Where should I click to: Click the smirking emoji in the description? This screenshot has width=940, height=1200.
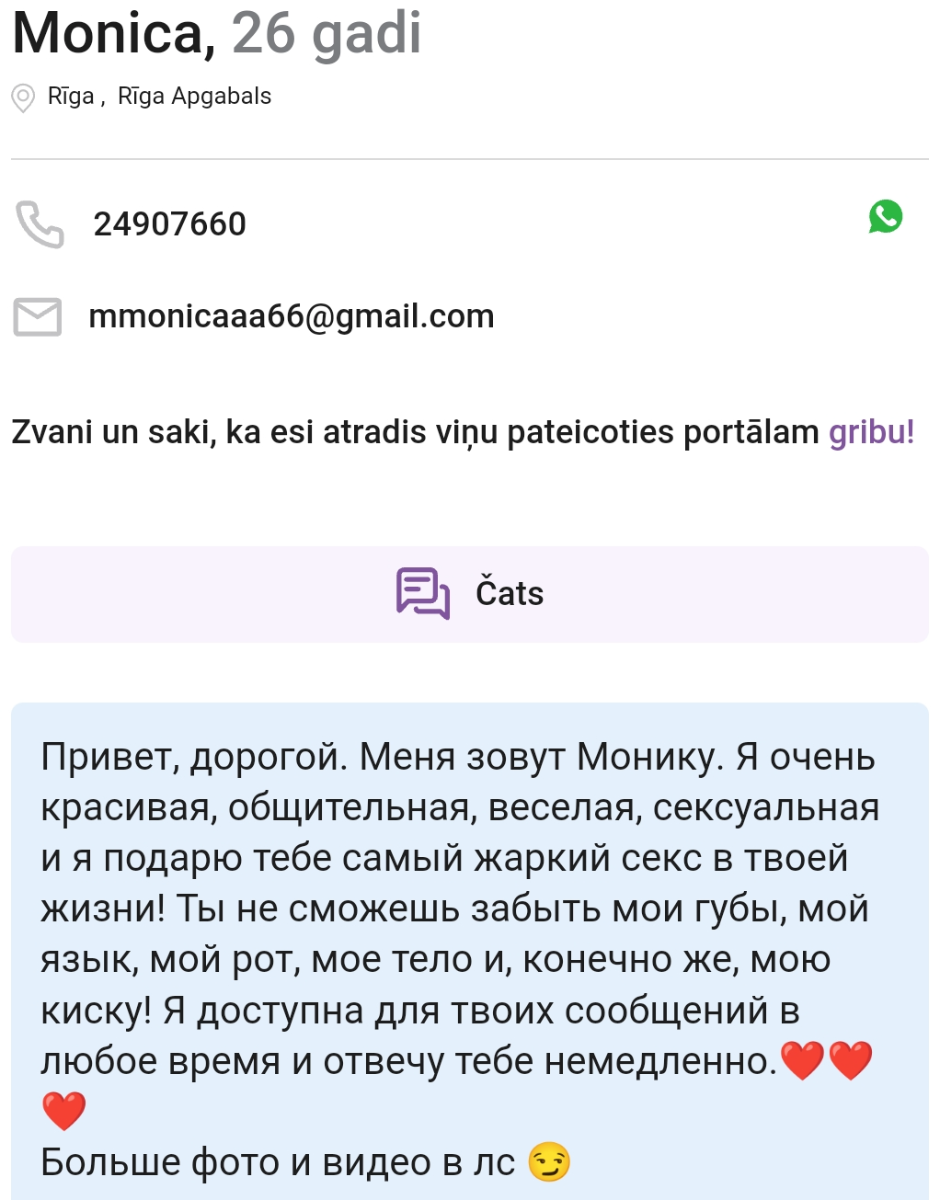(549, 1161)
